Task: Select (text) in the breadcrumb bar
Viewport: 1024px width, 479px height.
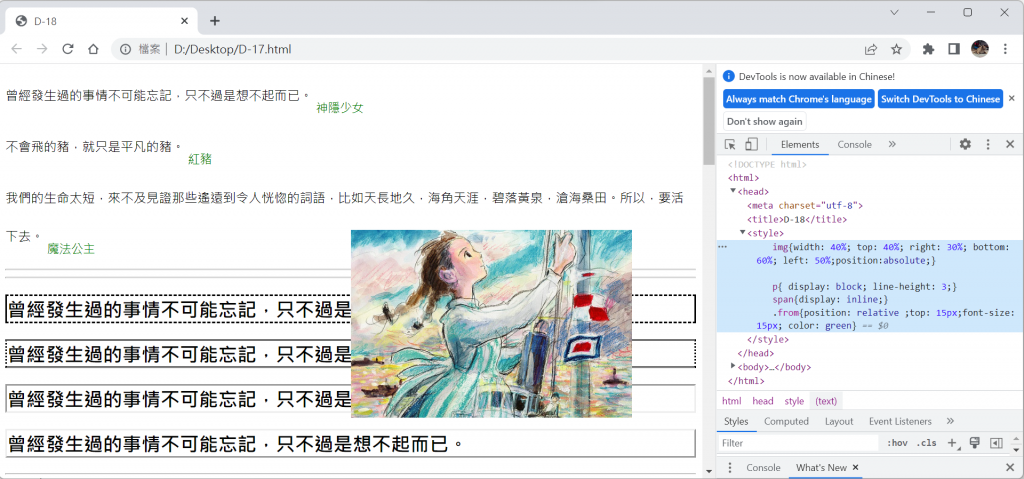Action: tap(826, 401)
